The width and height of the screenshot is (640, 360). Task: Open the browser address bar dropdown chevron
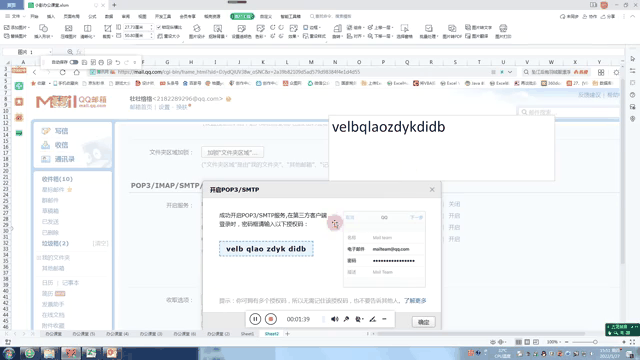click(x=510, y=72)
